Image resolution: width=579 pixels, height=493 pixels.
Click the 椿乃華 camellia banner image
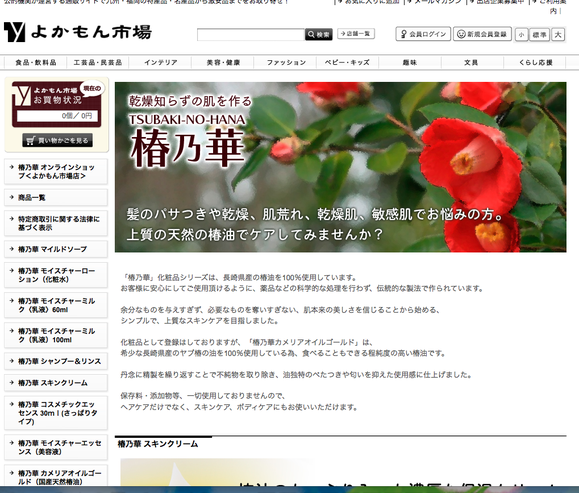tap(340, 167)
